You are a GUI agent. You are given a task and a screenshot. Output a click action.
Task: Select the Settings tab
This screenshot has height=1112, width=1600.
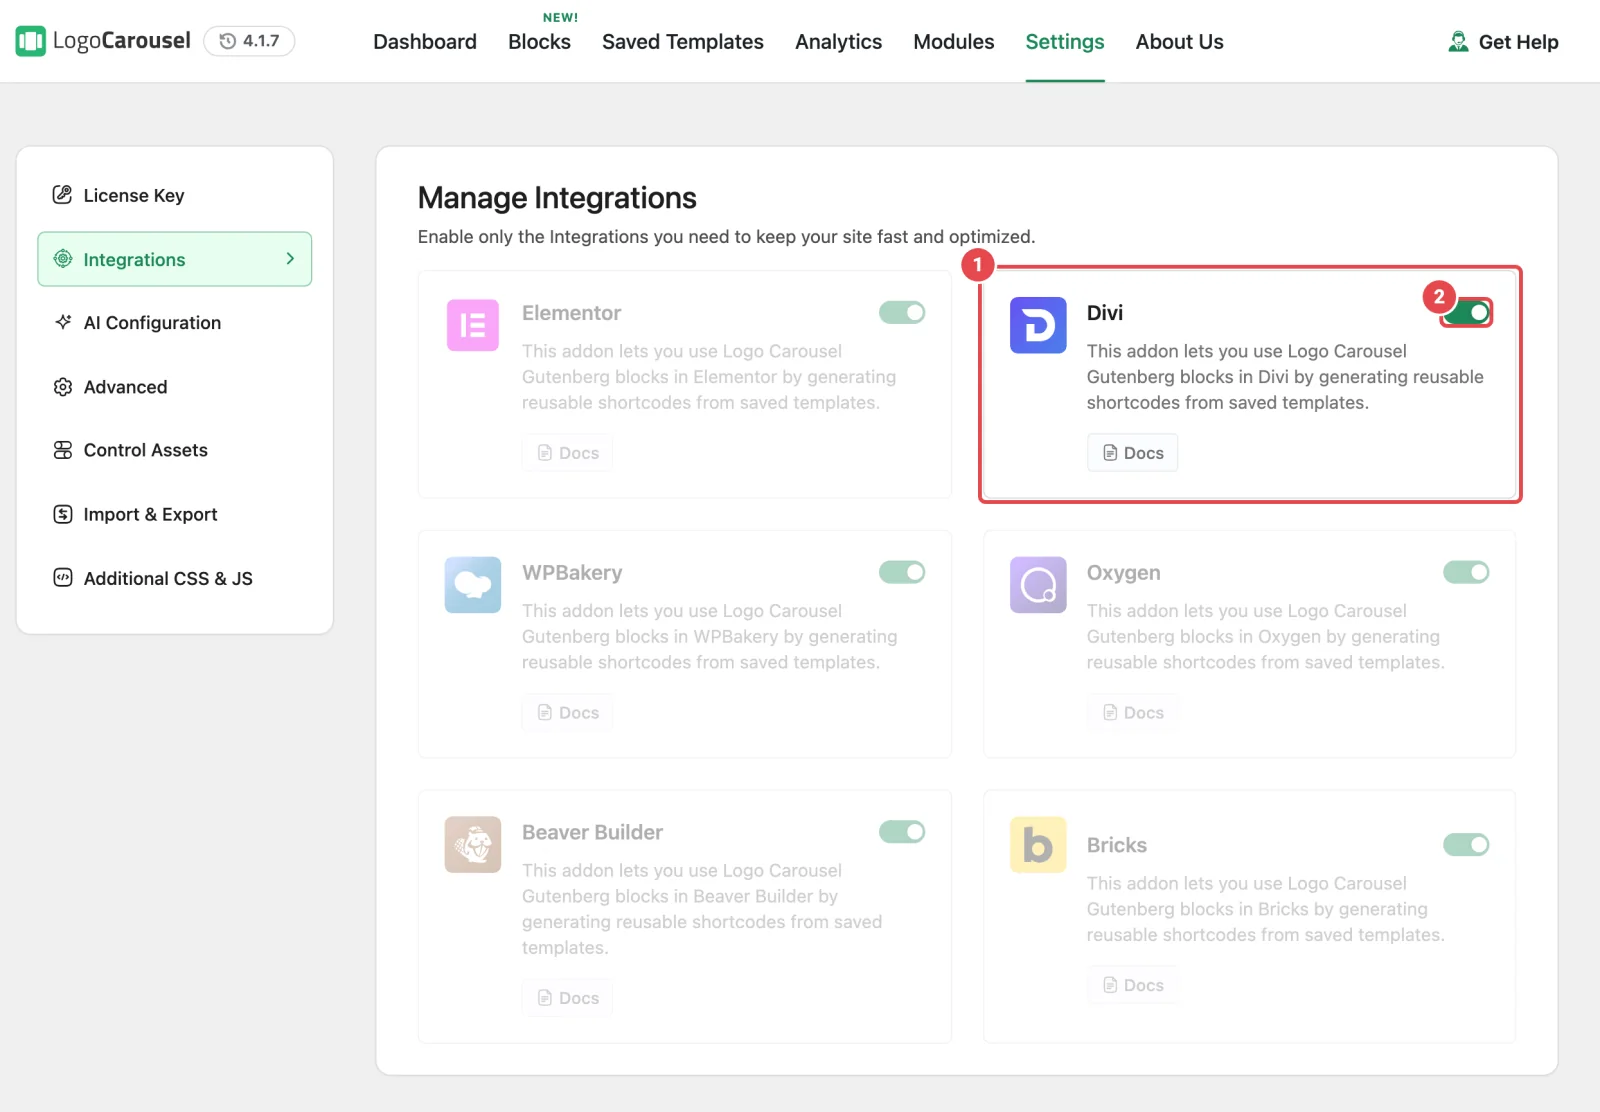pyautogui.click(x=1065, y=42)
